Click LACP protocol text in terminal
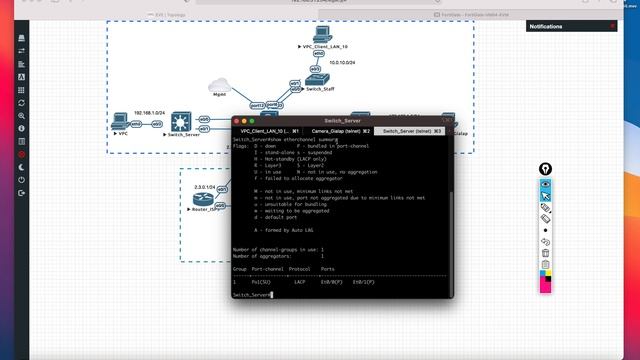 [300, 282]
